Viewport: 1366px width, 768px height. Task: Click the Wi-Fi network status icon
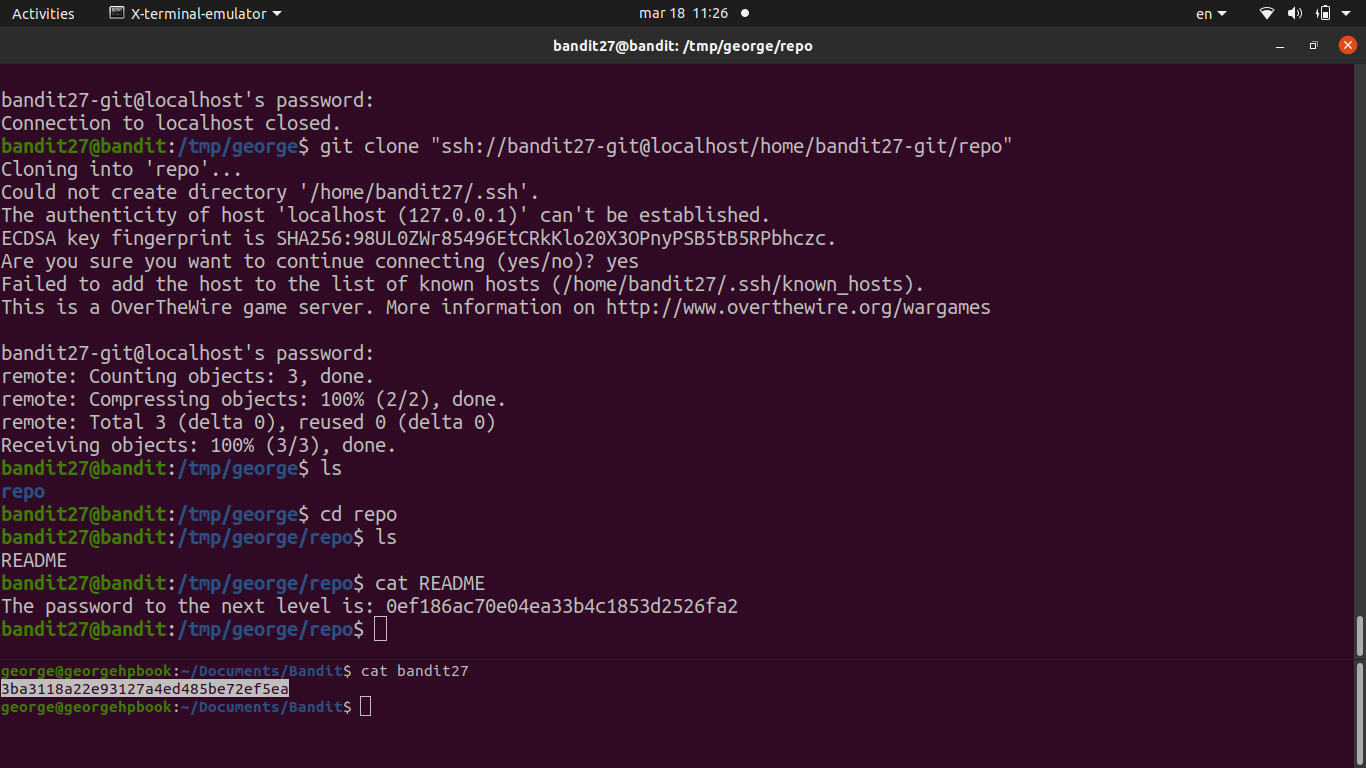pos(1267,14)
